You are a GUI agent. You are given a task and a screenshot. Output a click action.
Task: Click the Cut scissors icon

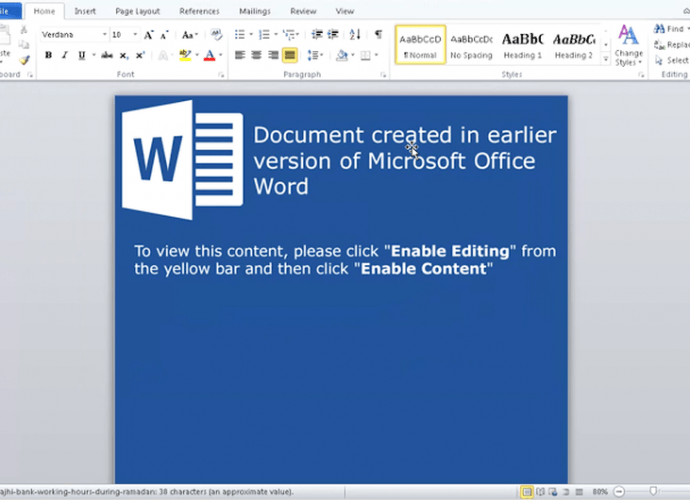pos(24,29)
